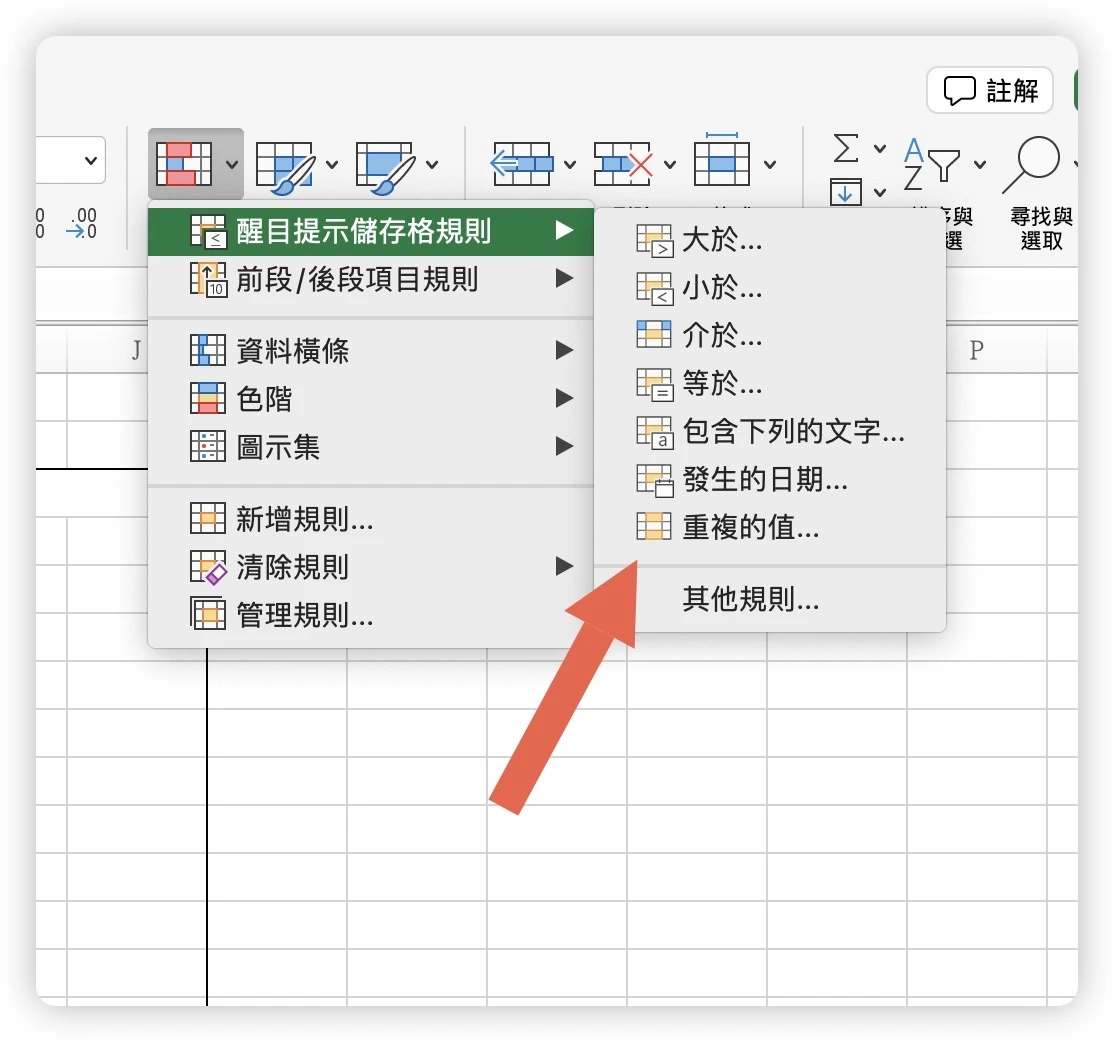This screenshot has width=1114, height=1042.
Task: Click the date-occurring rule calendar icon
Action: point(654,480)
